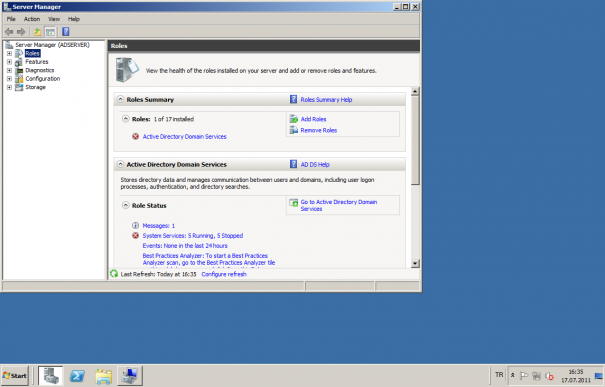Click the Server Manager title bar icon
Screen dimensions: 605x387
[7, 7]
